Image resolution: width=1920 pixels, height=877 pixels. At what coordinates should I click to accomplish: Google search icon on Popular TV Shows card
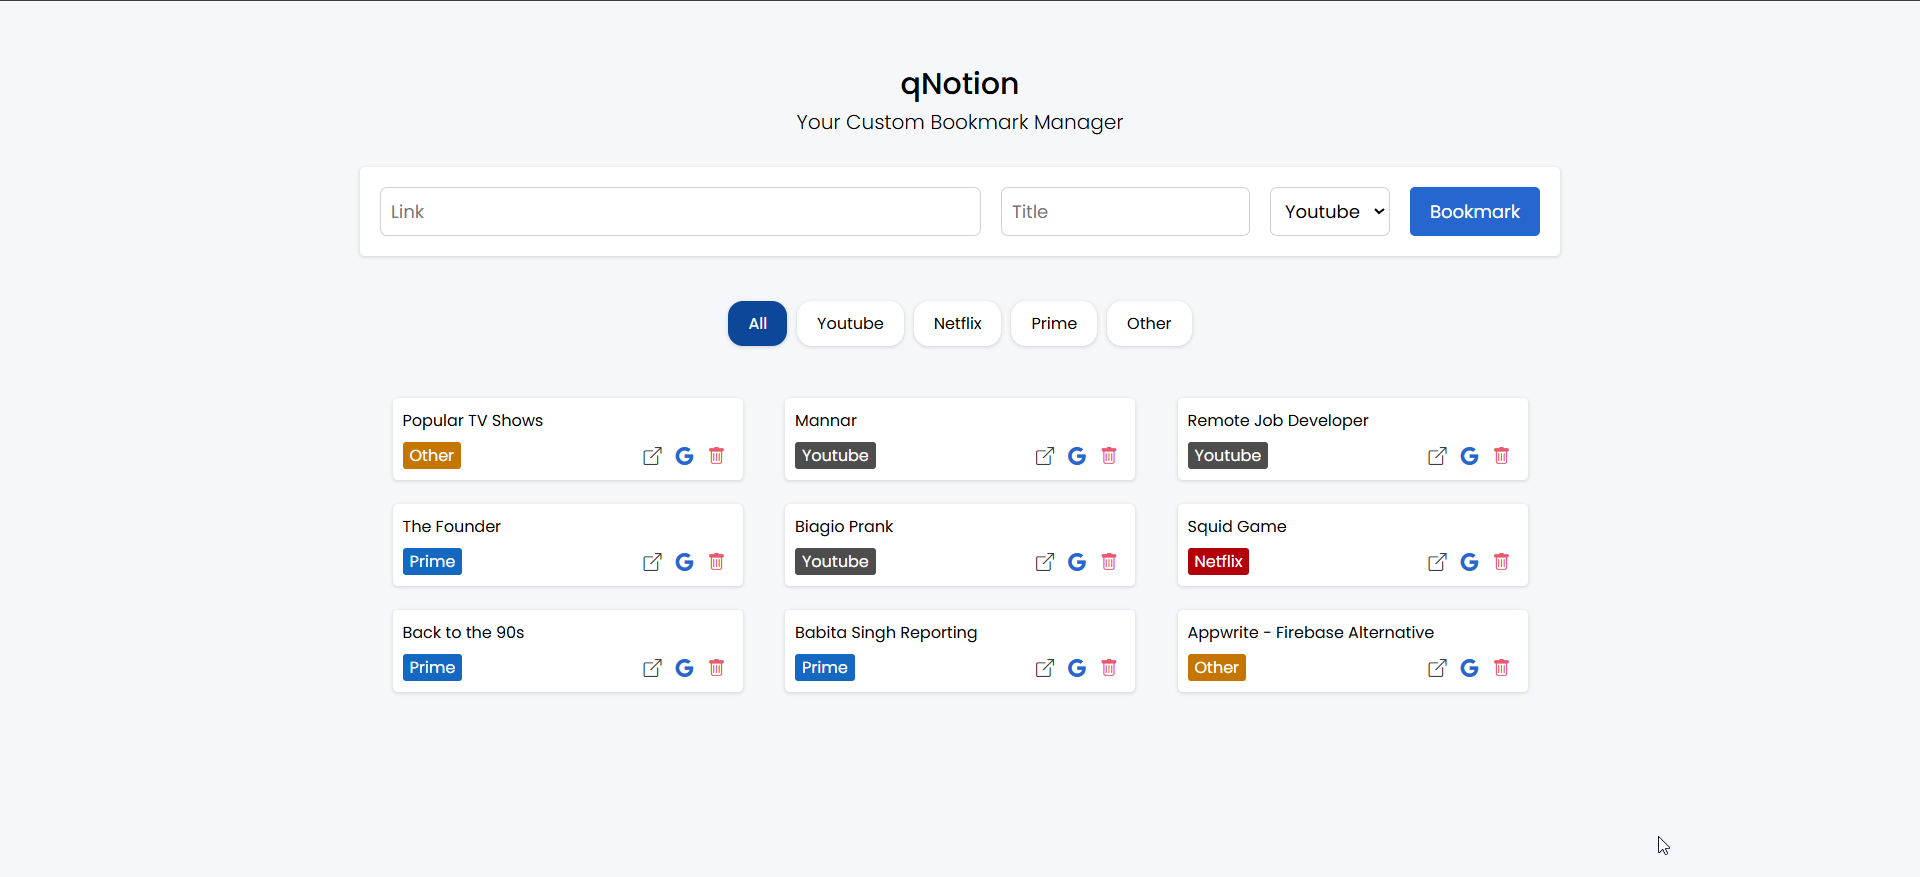pos(684,456)
